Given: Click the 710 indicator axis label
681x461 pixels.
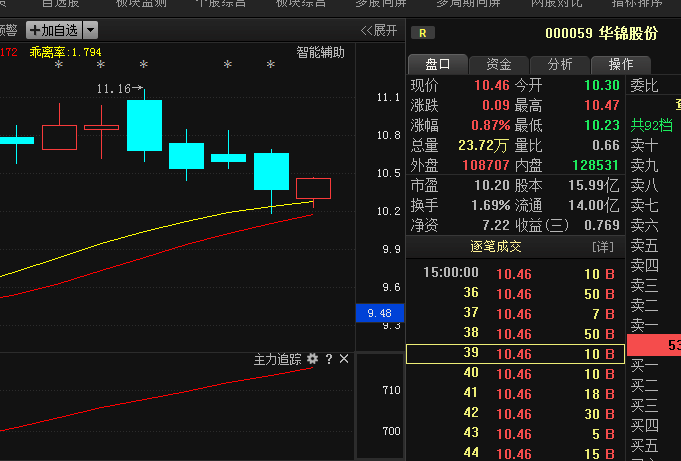Looking at the screenshot, I should click(391, 390).
